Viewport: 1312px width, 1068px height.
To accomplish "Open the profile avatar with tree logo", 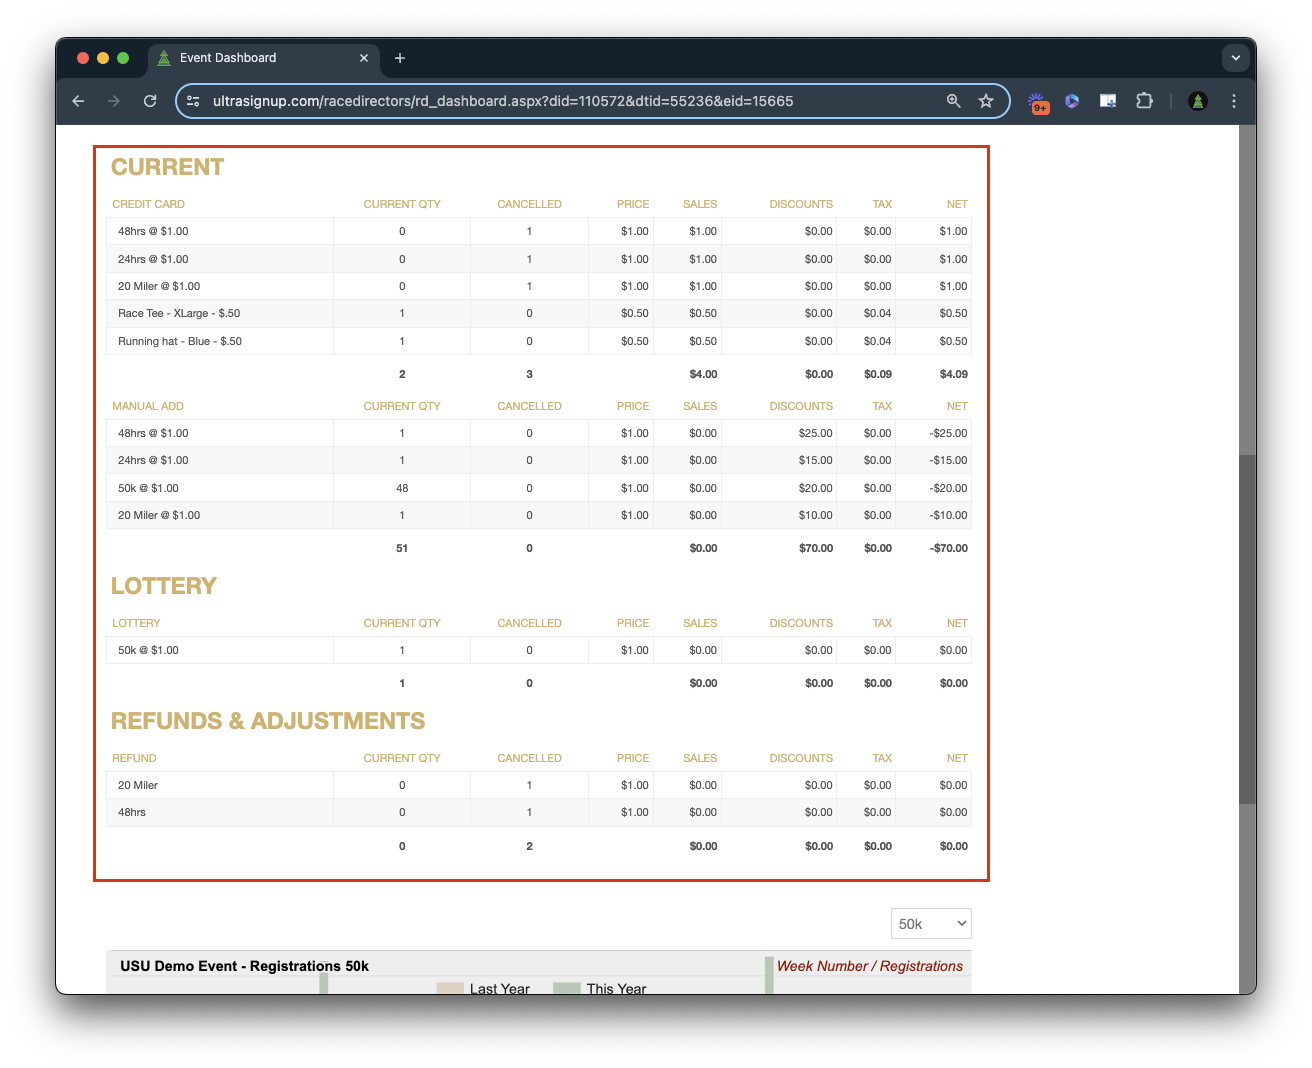I will tap(1198, 101).
